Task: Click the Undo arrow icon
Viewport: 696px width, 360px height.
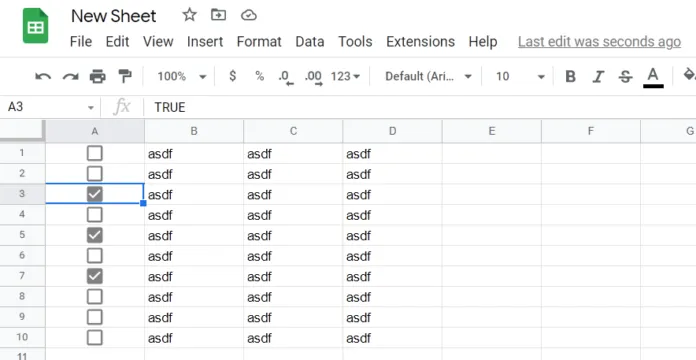Action: 43,77
